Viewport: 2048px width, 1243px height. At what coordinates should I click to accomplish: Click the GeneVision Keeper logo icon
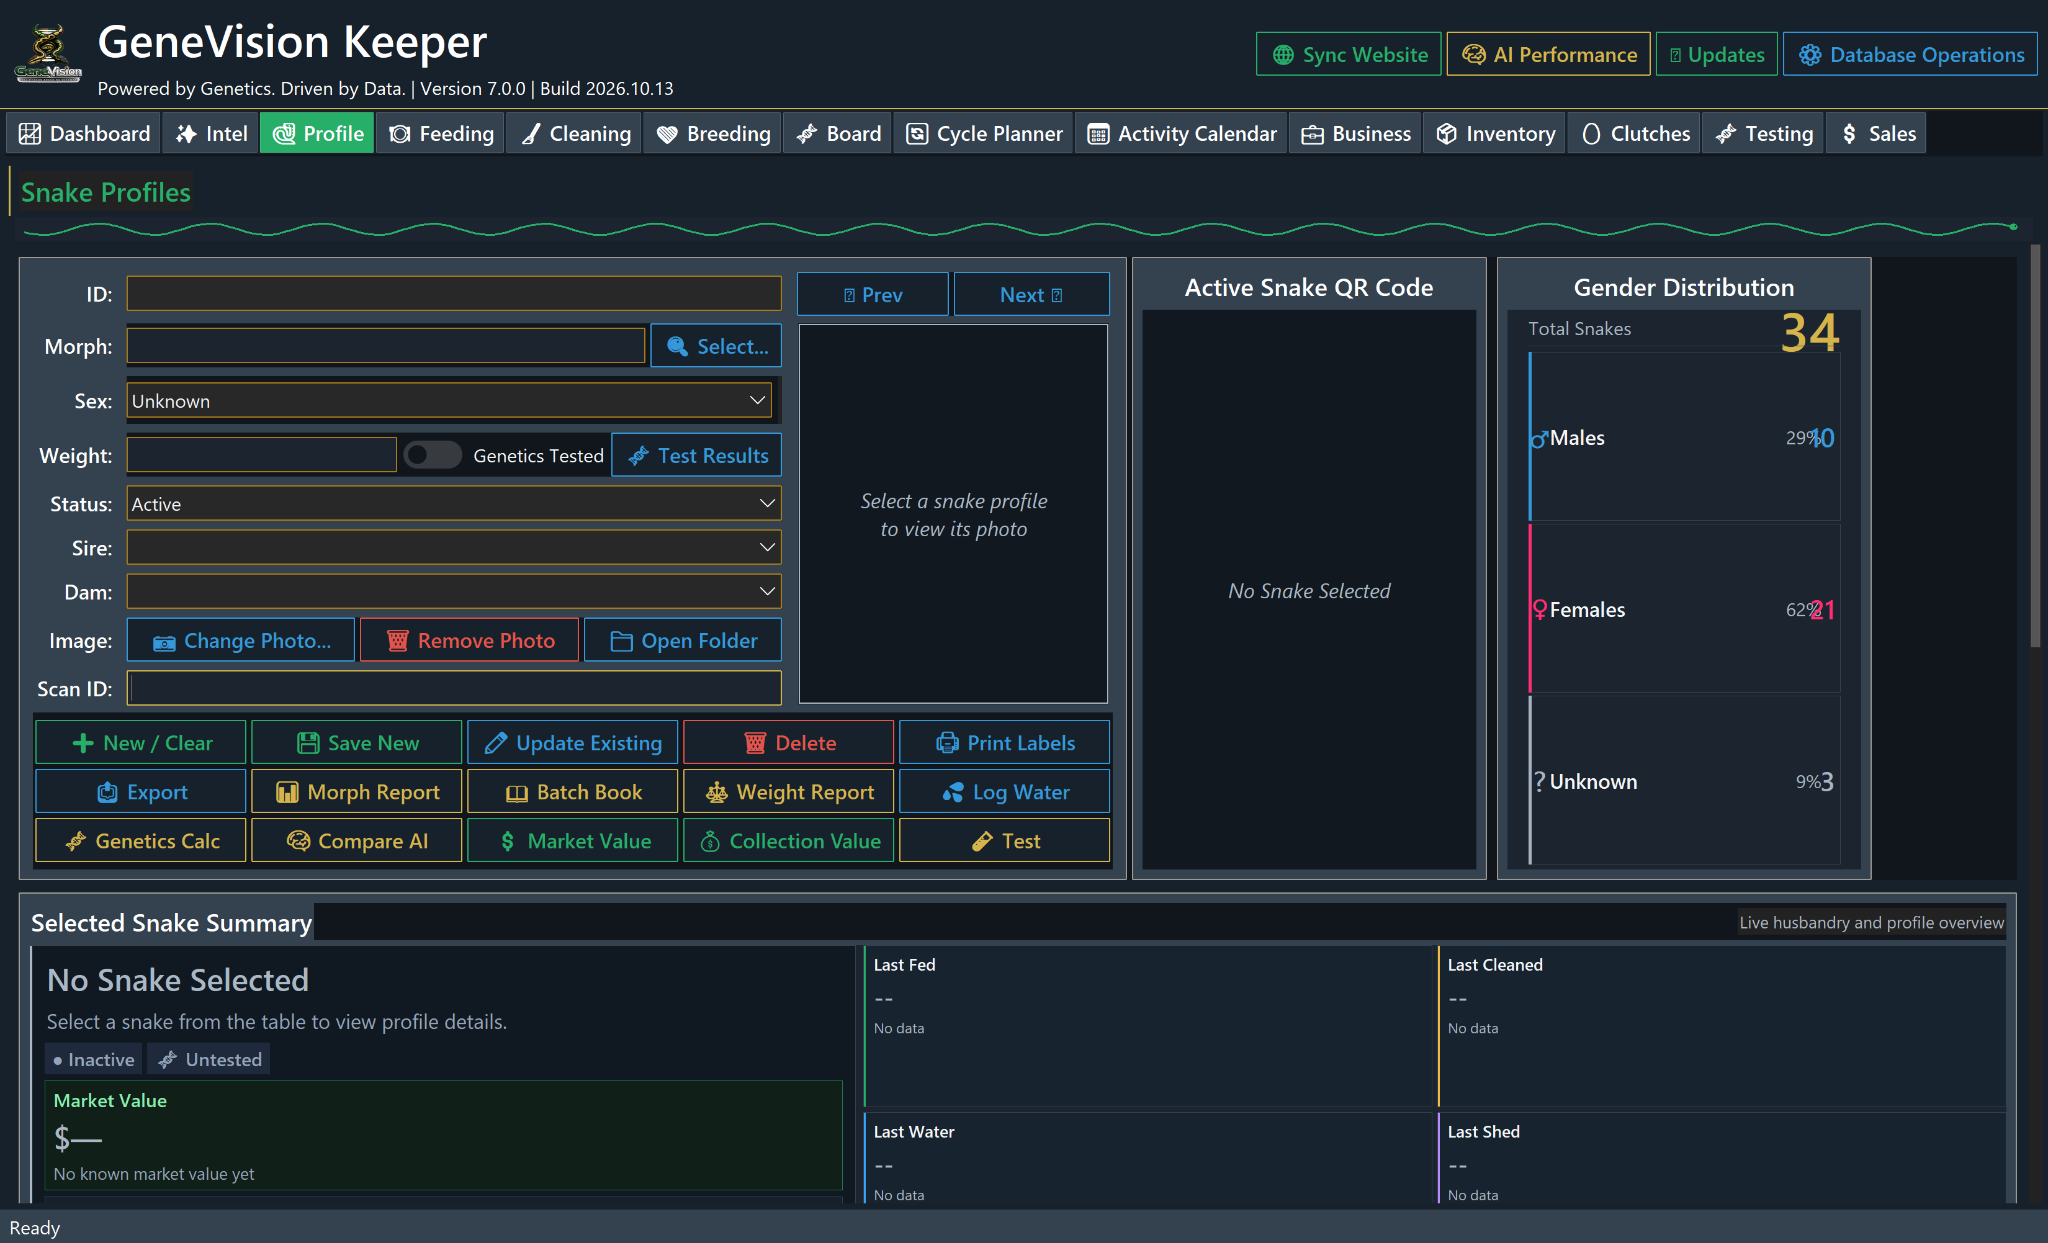48,54
